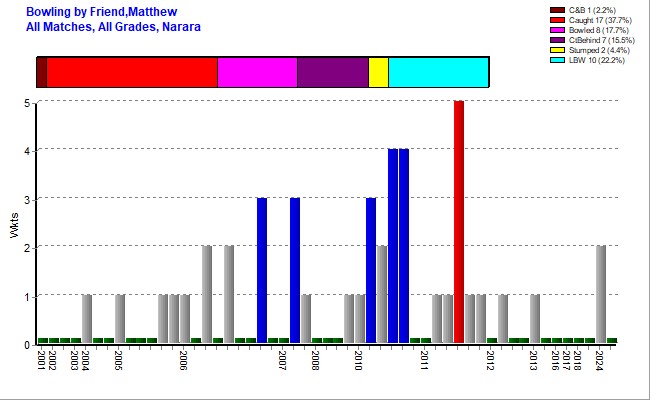Select the legend text 'CtBehind 7 (15.5%)'
Screen dimensions: 650x400
coord(601,40)
